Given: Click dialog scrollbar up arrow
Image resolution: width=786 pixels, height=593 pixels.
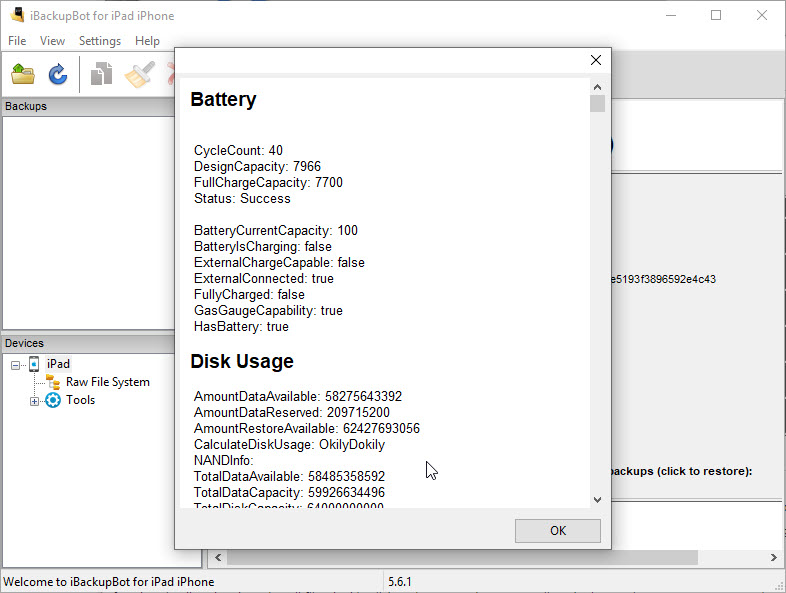Looking at the screenshot, I should (597, 87).
